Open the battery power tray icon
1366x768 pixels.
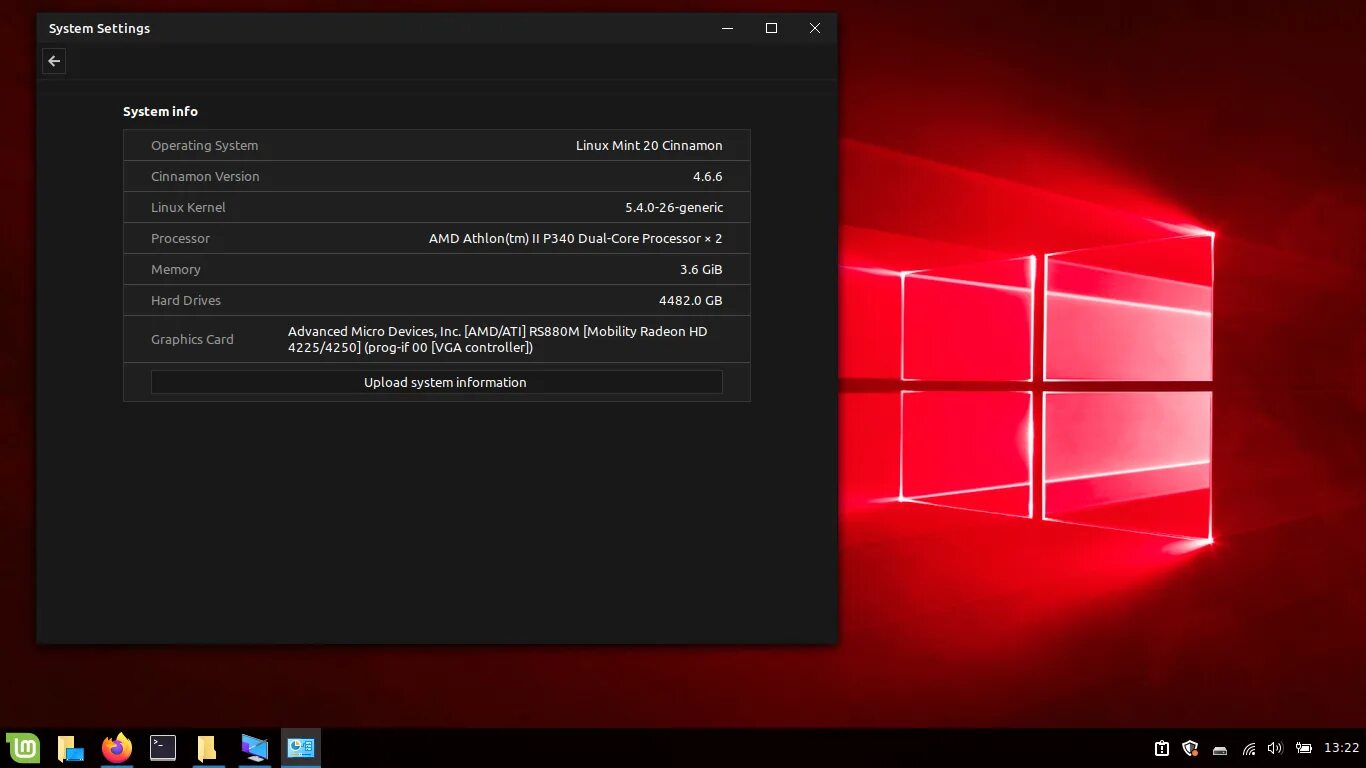[x=1304, y=748]
